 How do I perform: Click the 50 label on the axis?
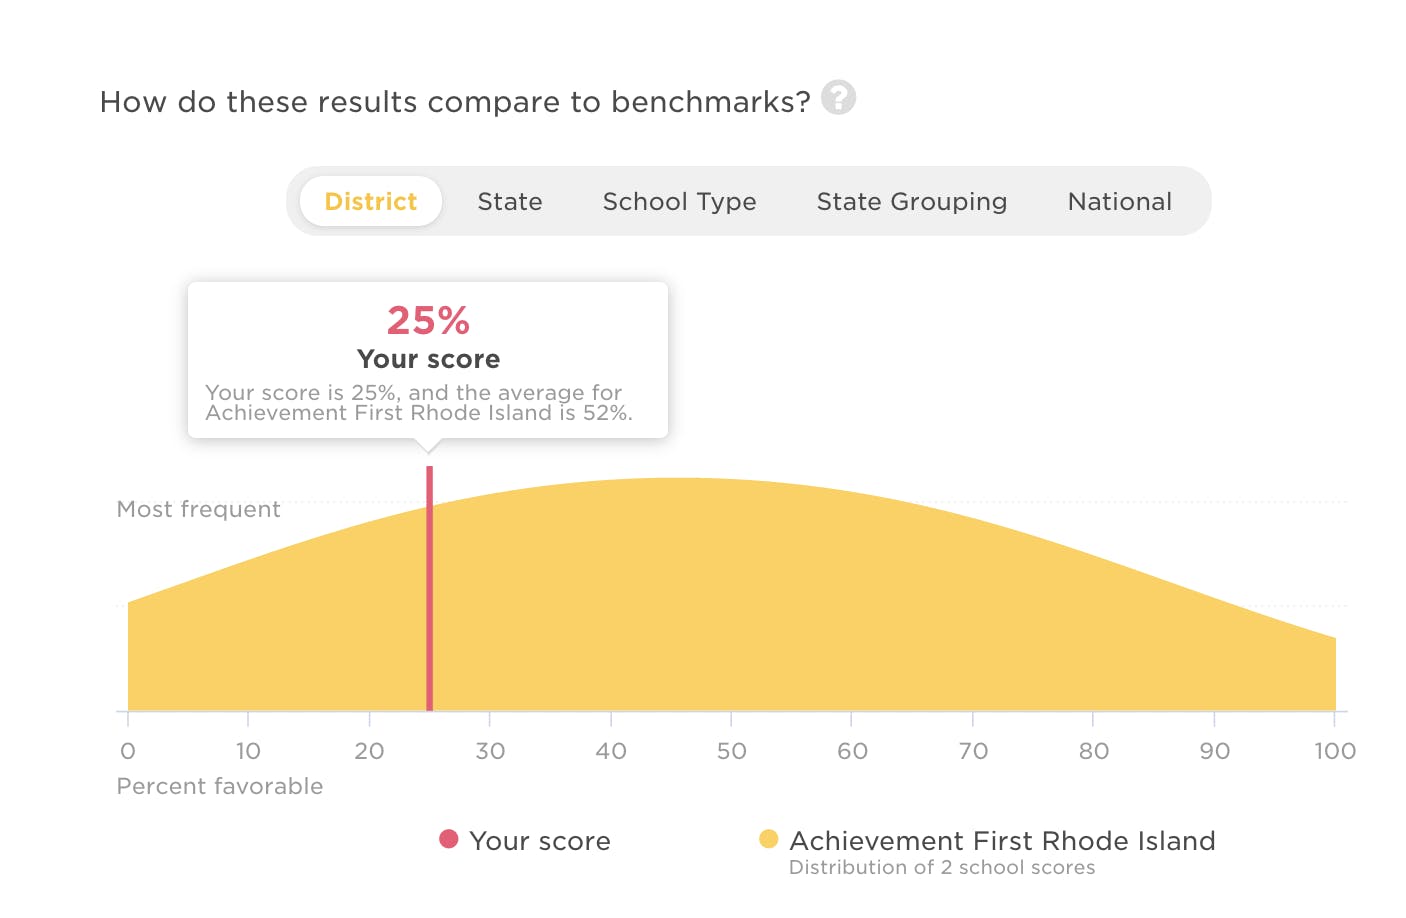(x=731, y=751)
